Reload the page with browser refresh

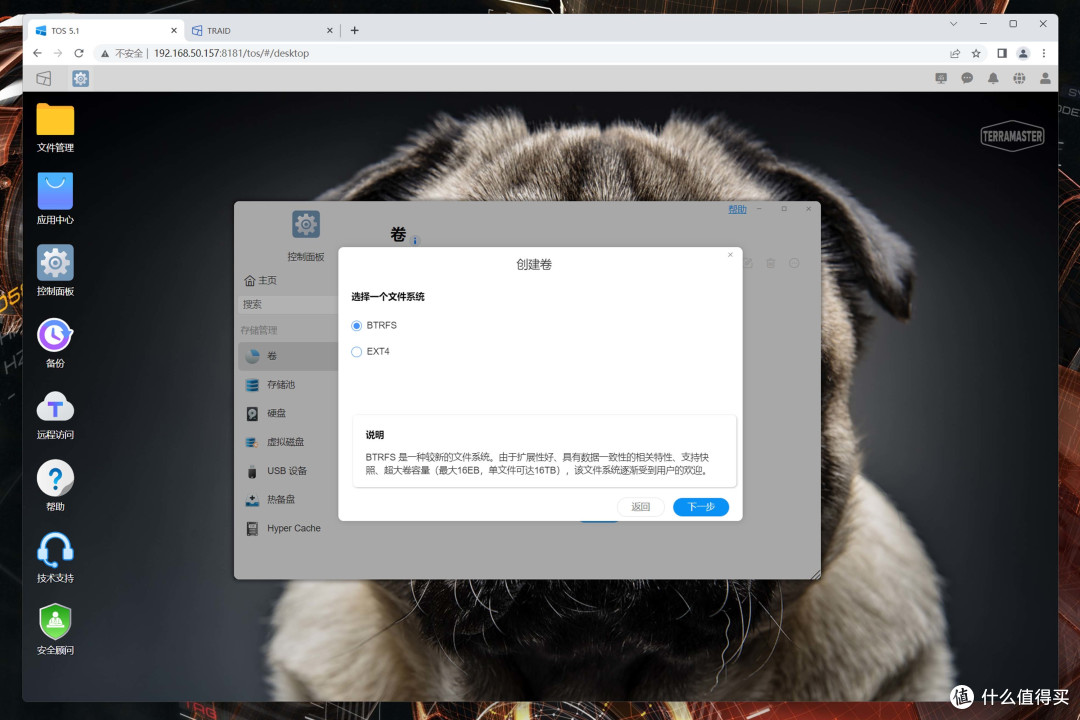79,53
